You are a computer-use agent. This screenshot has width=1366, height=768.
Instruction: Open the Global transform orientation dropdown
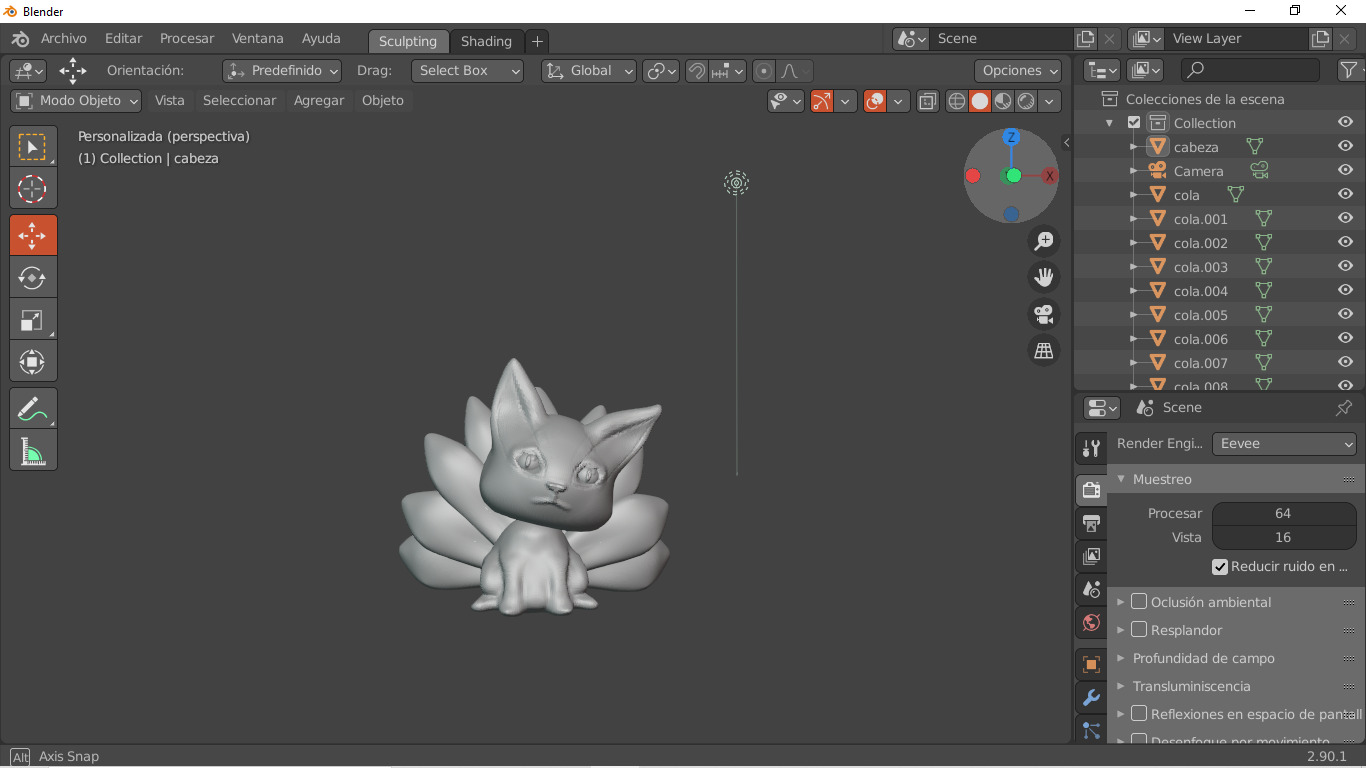pyautogui.click(x=589, y=71)
